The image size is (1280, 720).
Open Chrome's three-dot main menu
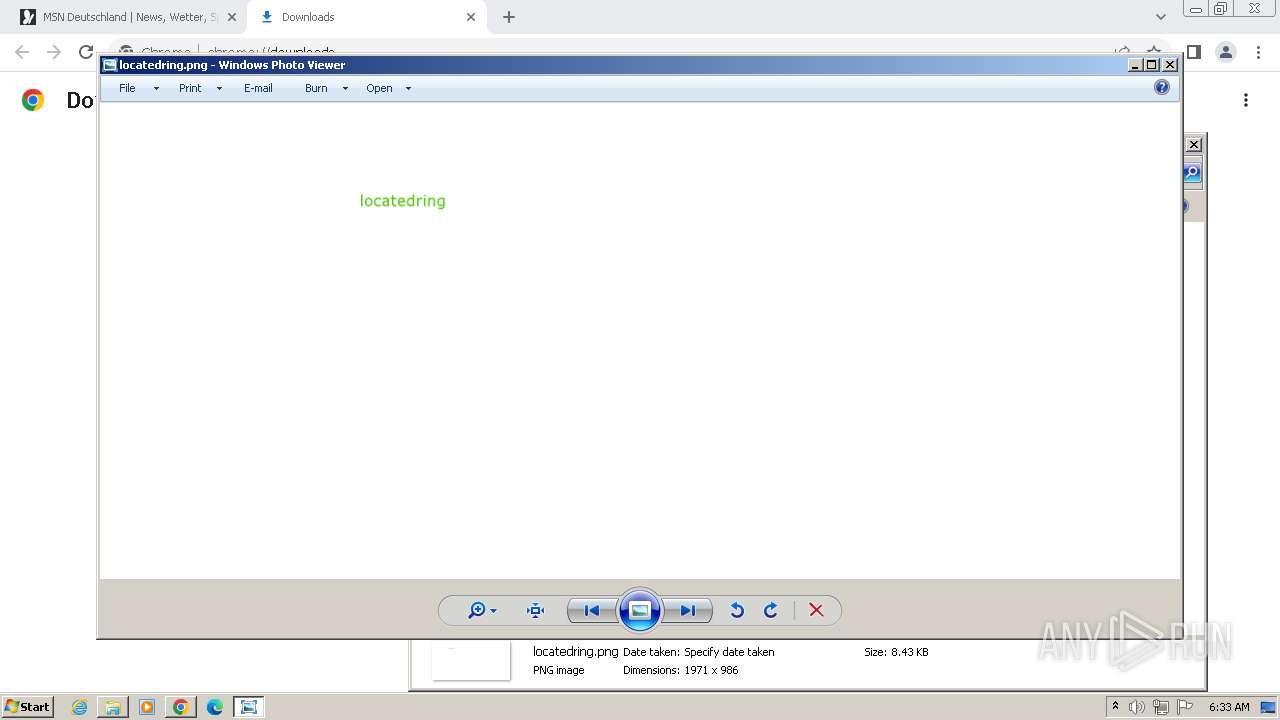(x=1258, y=52)
